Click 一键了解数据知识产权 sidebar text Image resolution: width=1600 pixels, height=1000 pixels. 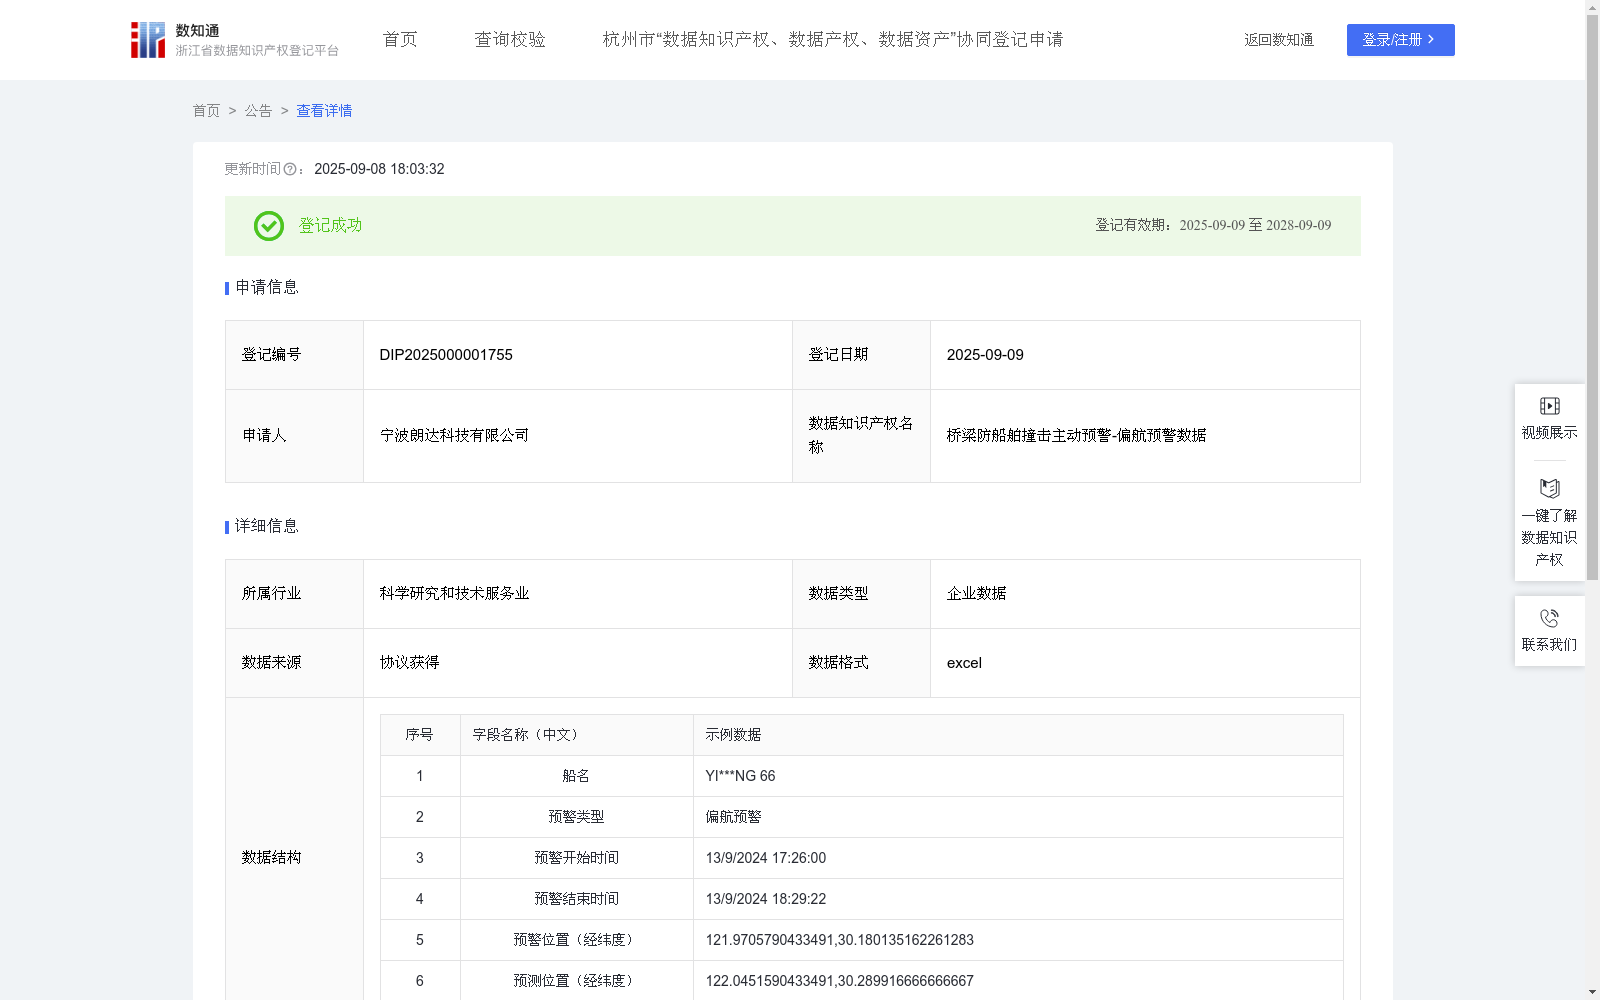pos(1550,538)
